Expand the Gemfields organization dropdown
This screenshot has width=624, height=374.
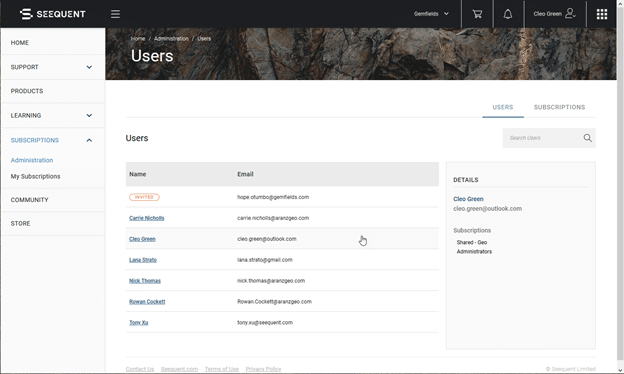click(431, 14)
